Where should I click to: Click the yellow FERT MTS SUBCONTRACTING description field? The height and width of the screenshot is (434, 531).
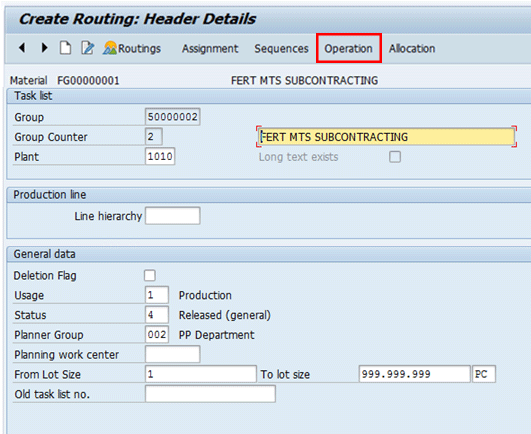click(x=386, y=137)
